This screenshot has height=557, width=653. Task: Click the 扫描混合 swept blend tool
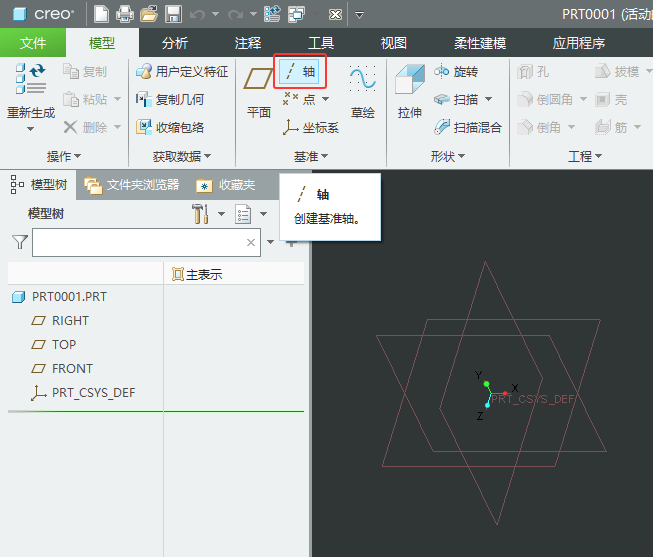[467, 127]
